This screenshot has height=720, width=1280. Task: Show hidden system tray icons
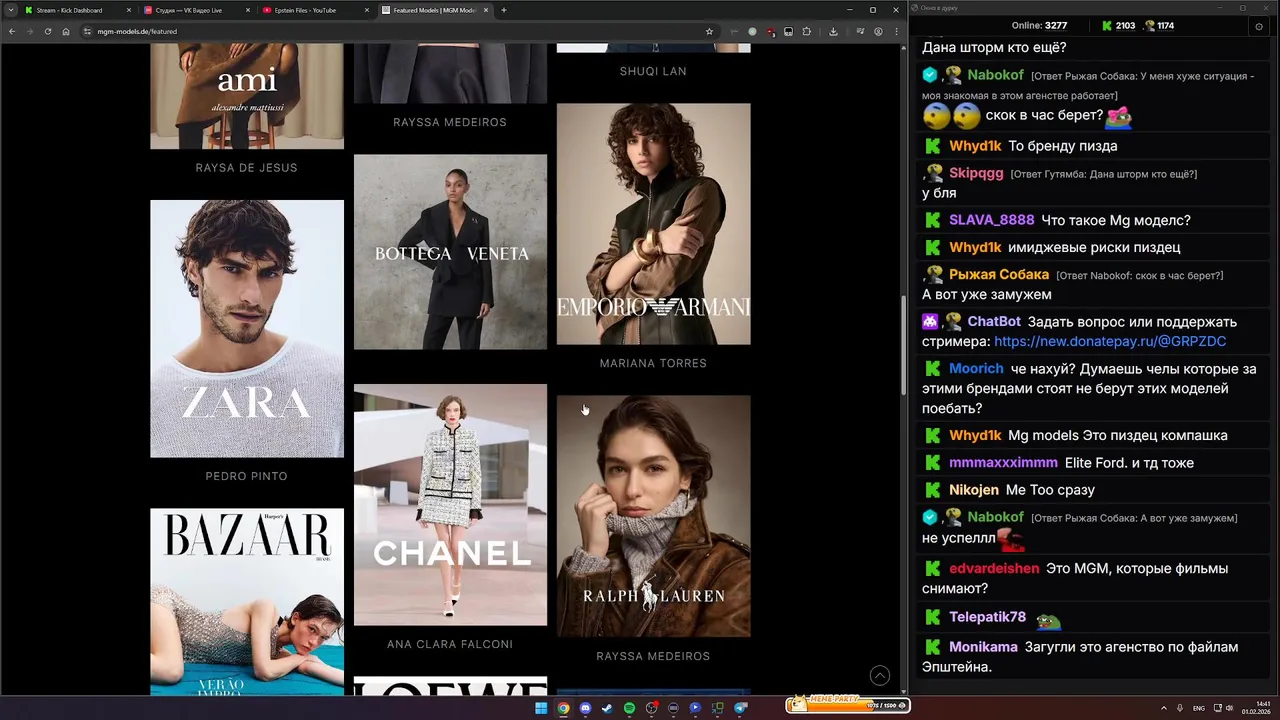point(1164,708)
